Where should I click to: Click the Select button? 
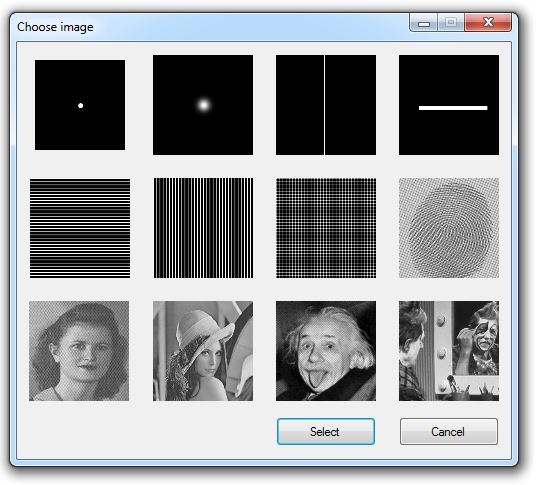(x=326, y=431)
